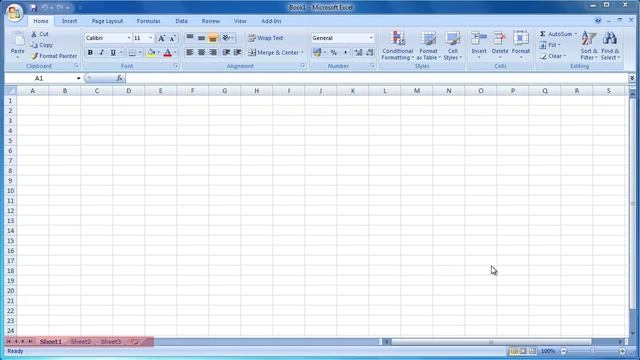Click Decrease Decimal icon
The height and width of the screenshot is (360, 640).
[370, 53]
